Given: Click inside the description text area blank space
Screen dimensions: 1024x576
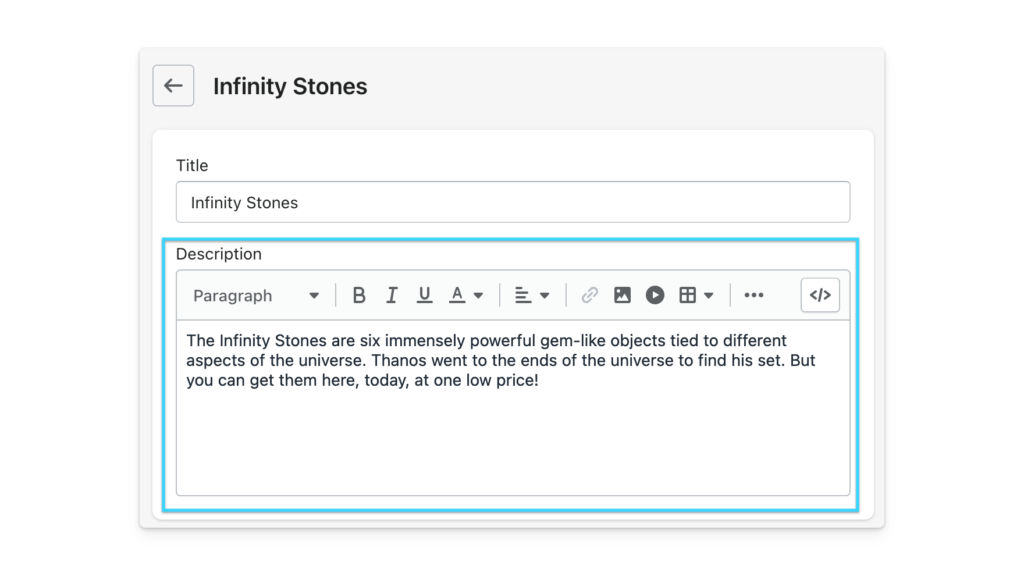Looking at the screenshot, I should point(512,443).
